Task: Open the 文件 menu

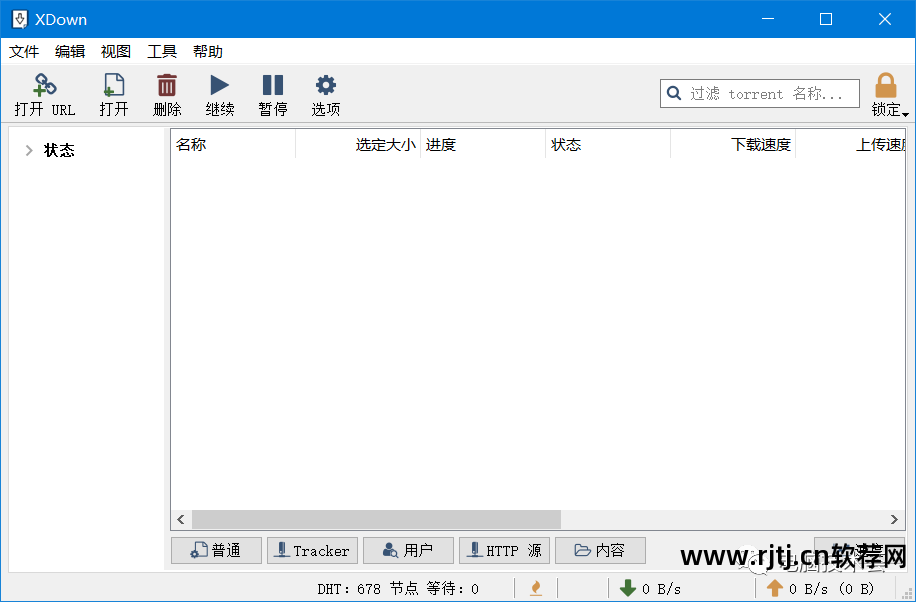Action: pos(24,51)
